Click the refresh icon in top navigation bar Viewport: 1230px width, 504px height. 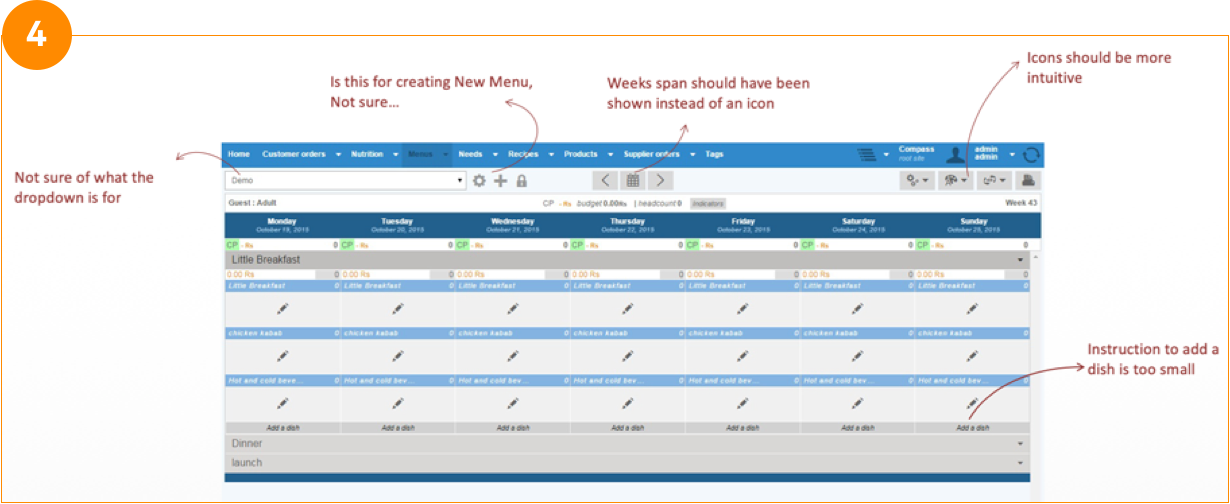coord(1031,155)
